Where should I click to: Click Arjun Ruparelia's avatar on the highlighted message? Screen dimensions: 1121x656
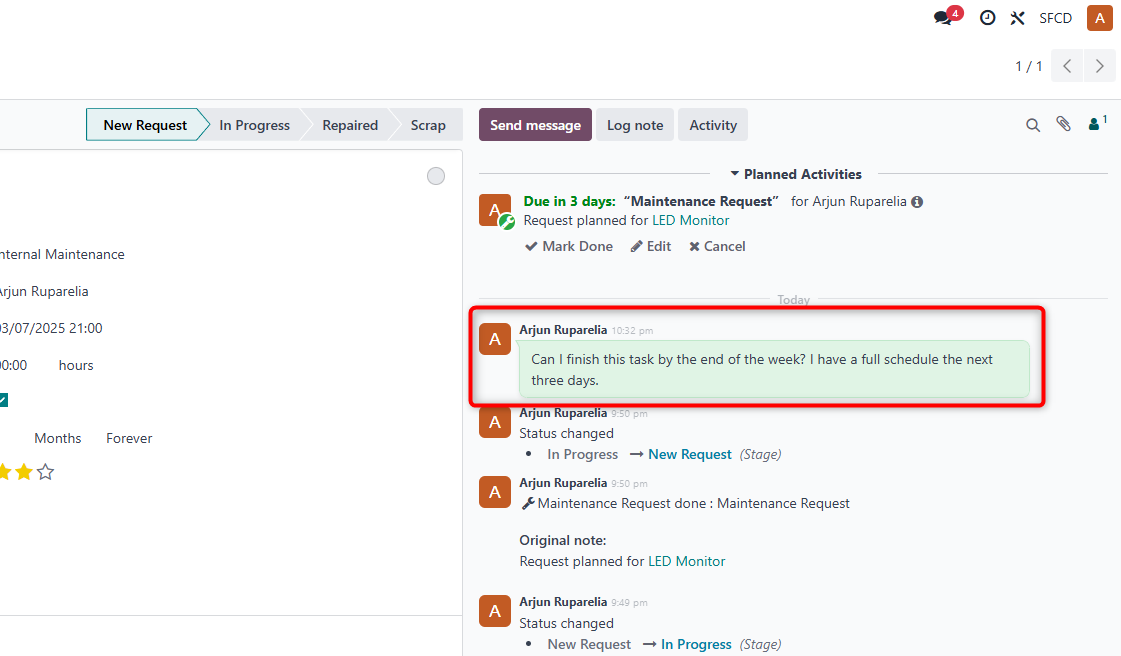tap(495, 339)
